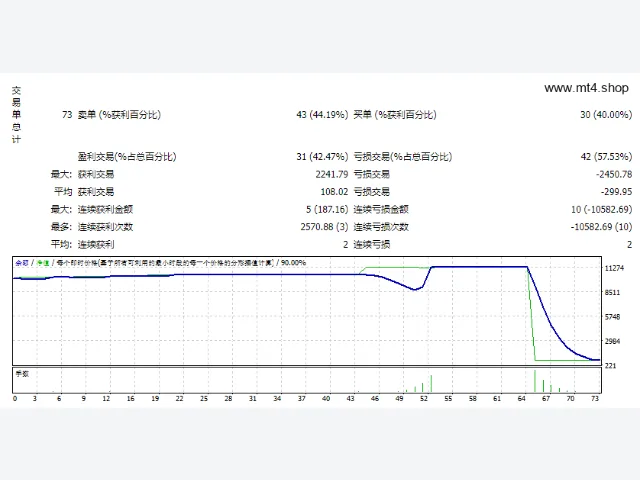
Task: Click the 连续亏损次数 label
Action: tap(381, 227)
